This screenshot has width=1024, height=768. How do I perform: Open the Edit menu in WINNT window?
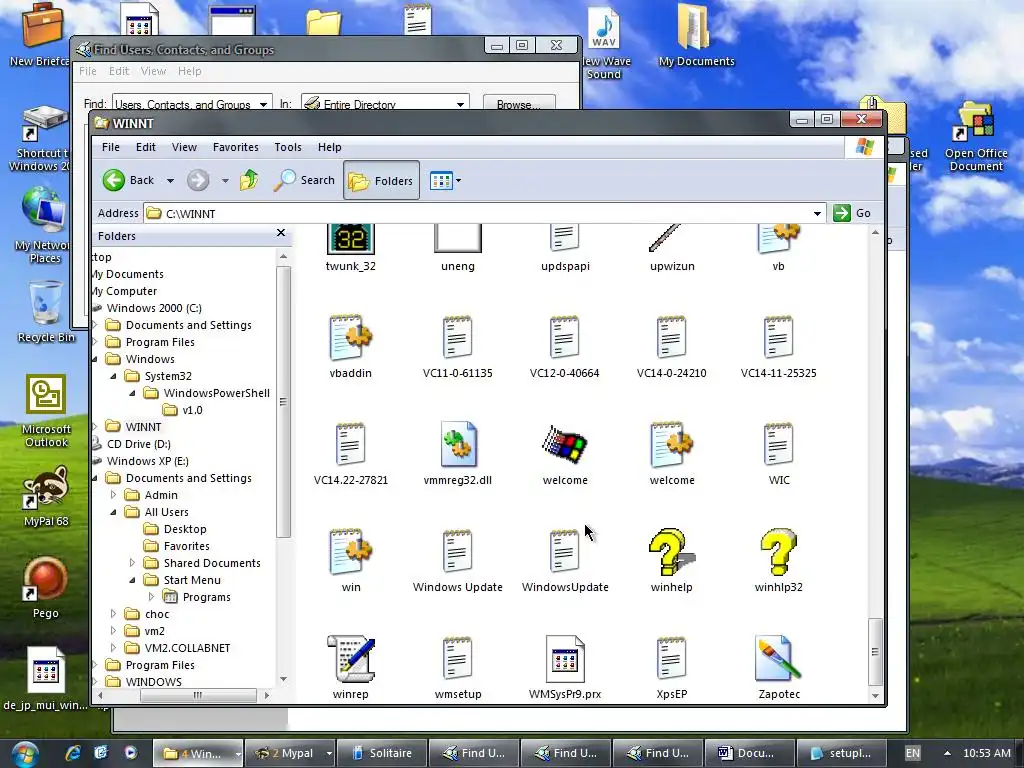(146, 147)
